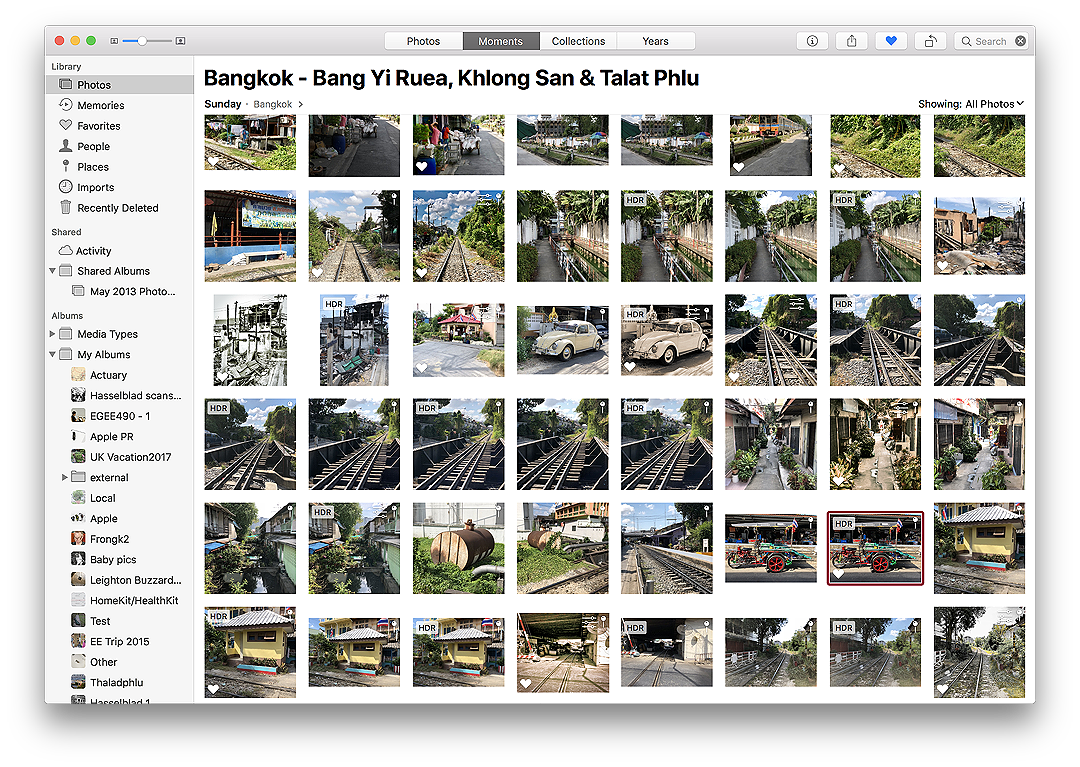Select the cream Beetle car photo without HDR
The width and height of the screenshot is (1080, 767).
click(563, 340)
